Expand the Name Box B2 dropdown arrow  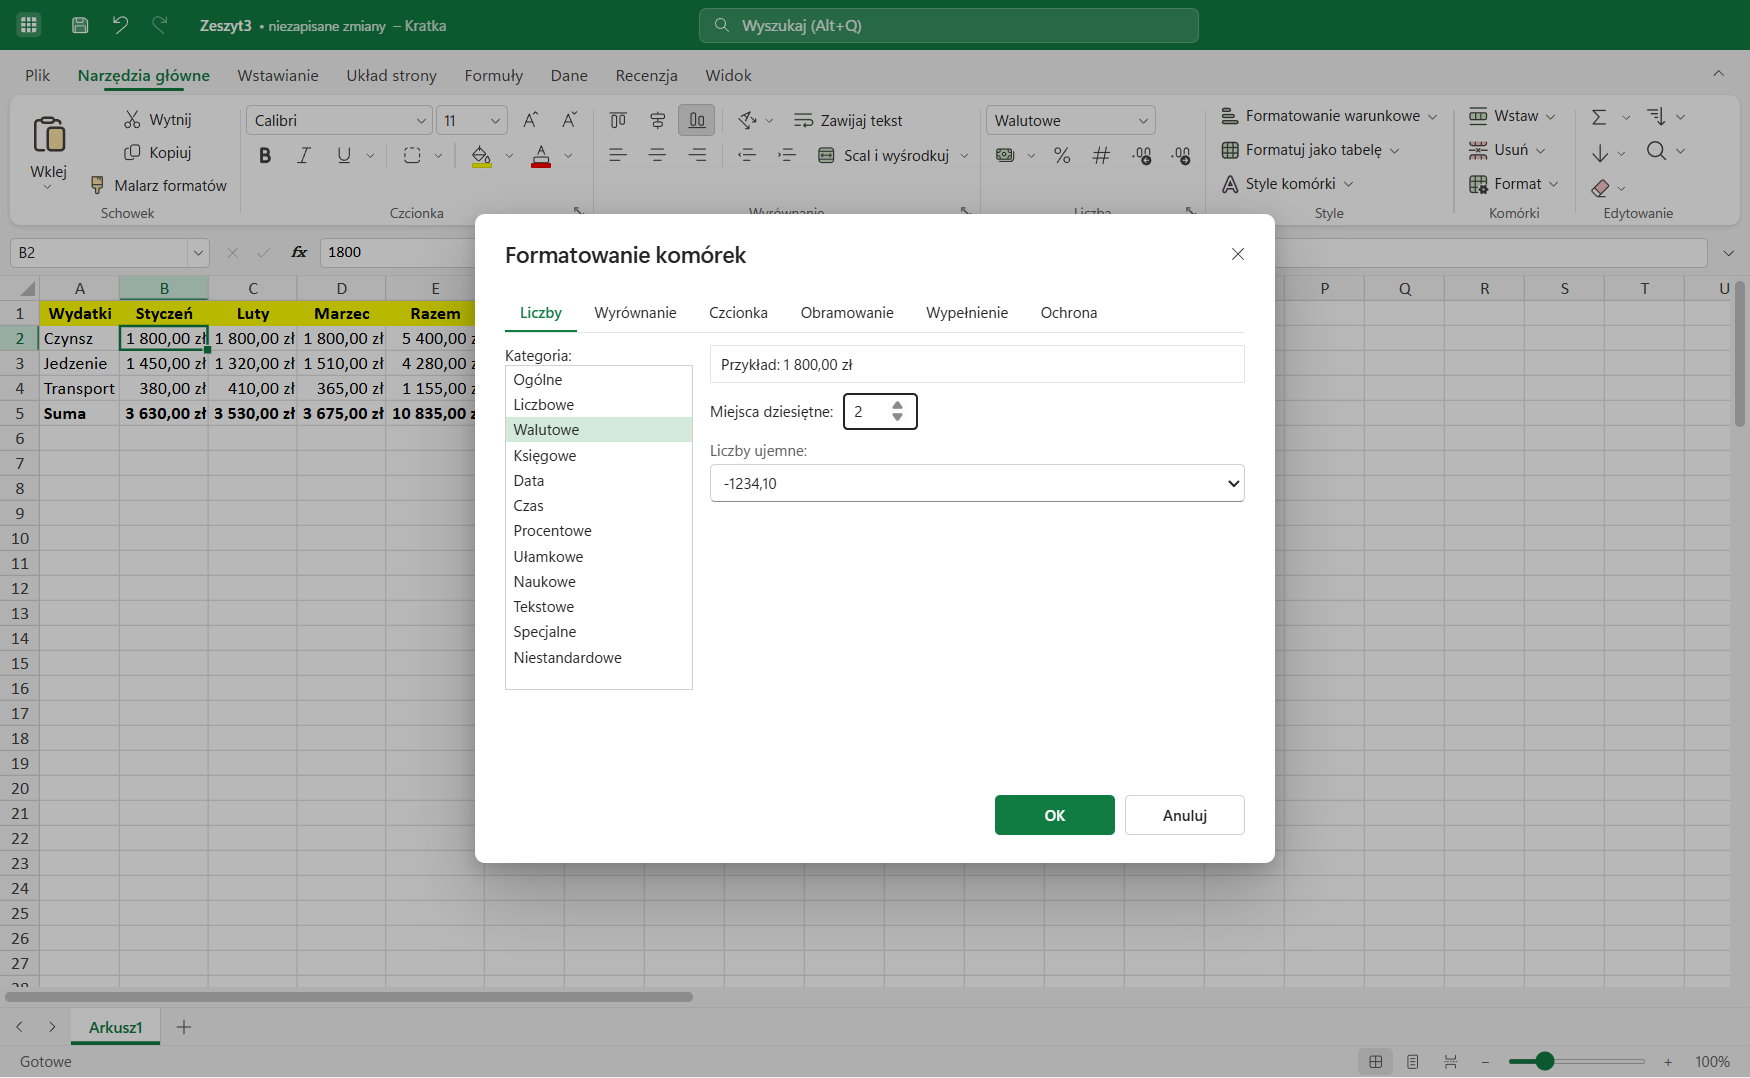[x=198, y=253]
